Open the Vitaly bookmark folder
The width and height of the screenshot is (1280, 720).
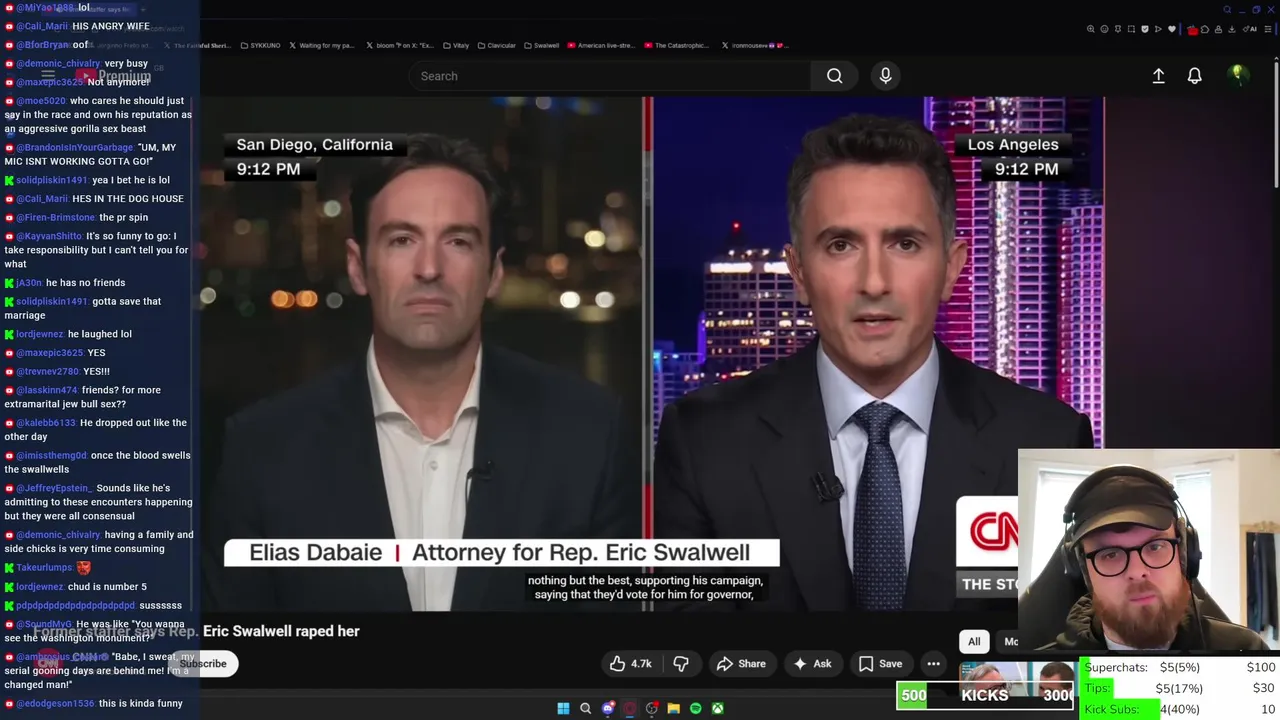tap(455, 45)
